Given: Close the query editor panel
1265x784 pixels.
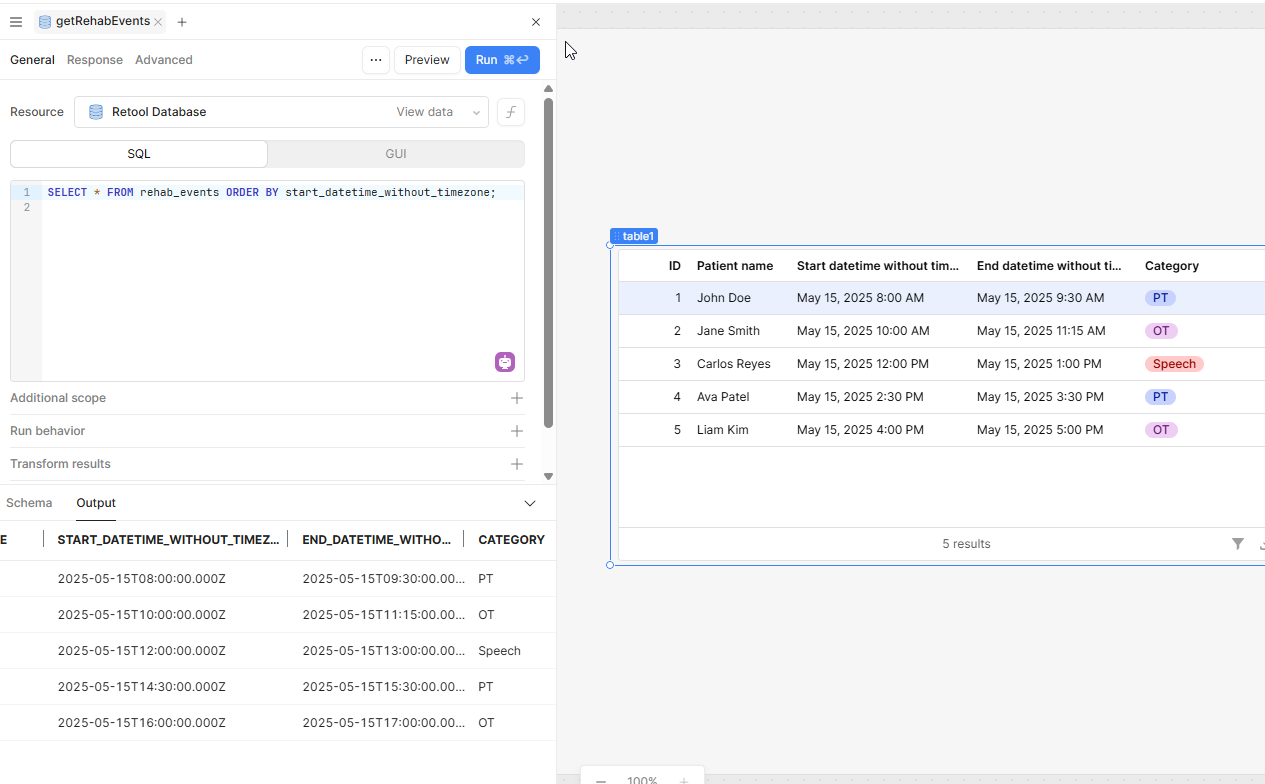Looking at the screenshot, I should click(x=536, y=22).
